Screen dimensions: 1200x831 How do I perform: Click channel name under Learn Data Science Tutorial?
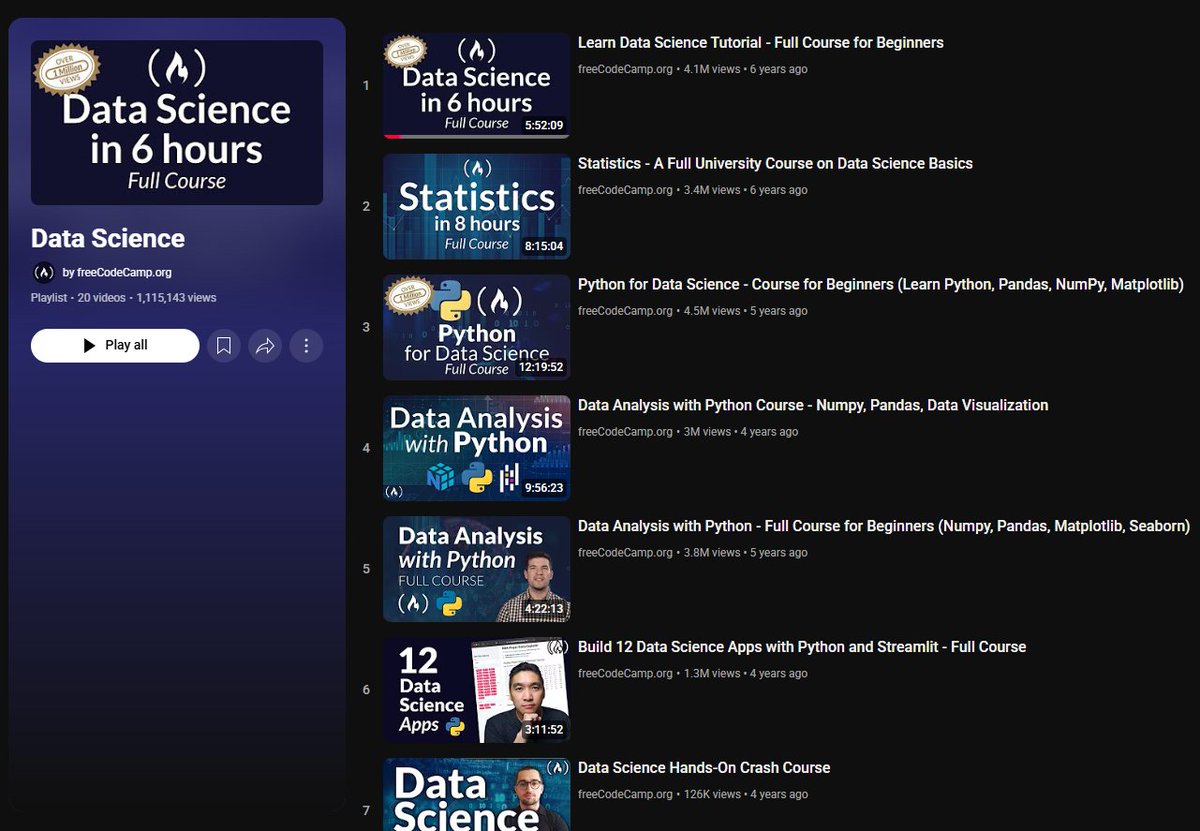tap(625, 69)
